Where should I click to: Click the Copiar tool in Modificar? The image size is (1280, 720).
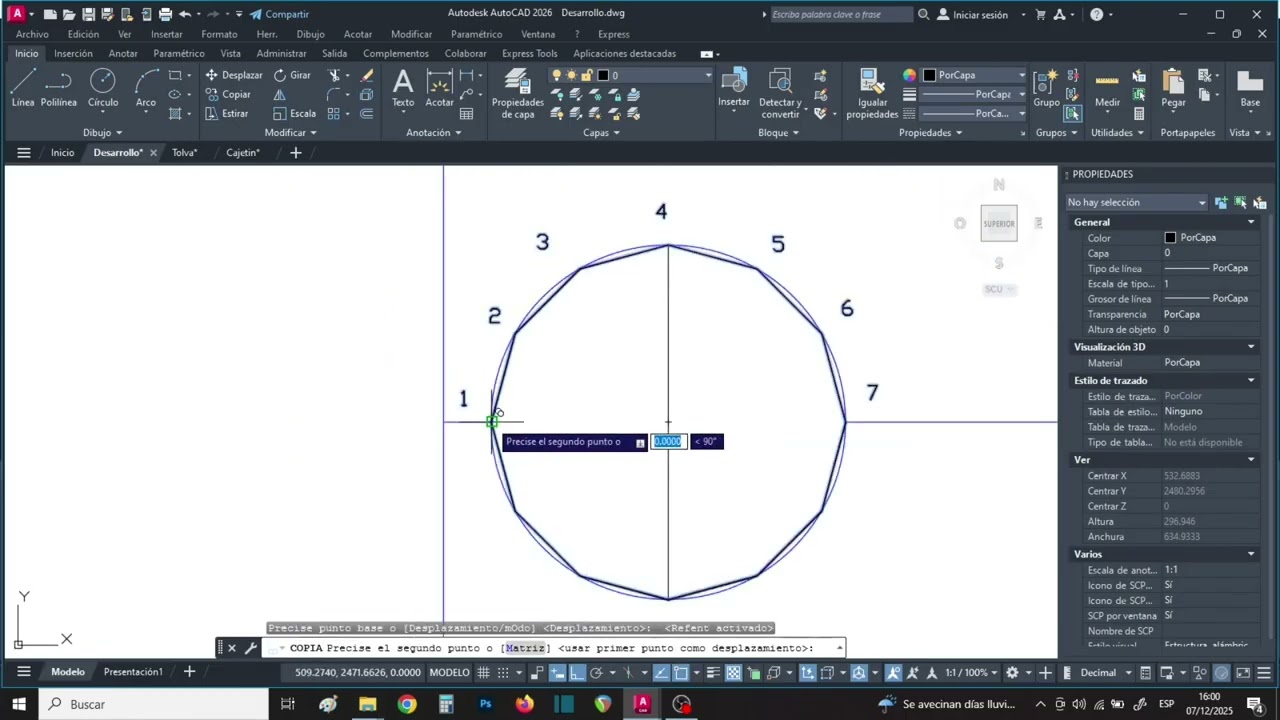tap(229, 94)
